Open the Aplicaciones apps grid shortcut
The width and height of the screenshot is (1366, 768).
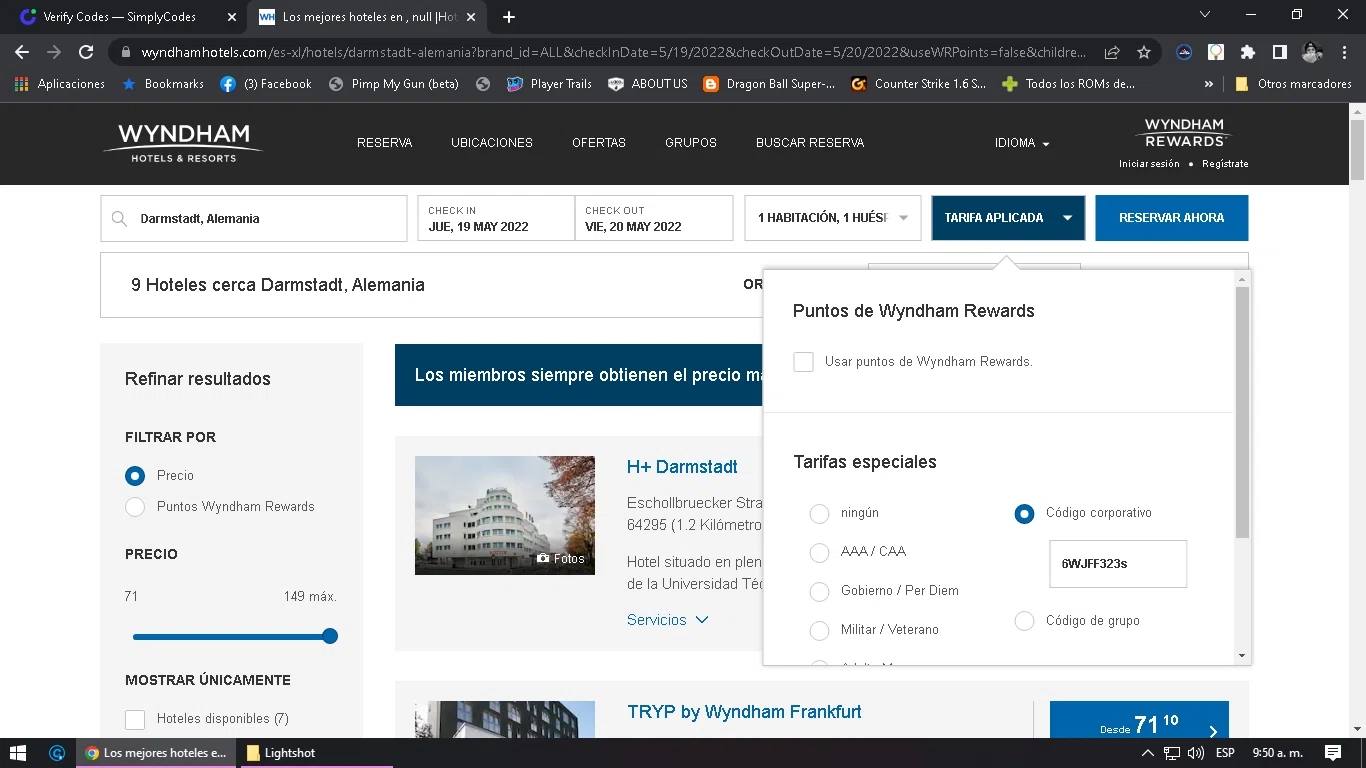(60, 84)
